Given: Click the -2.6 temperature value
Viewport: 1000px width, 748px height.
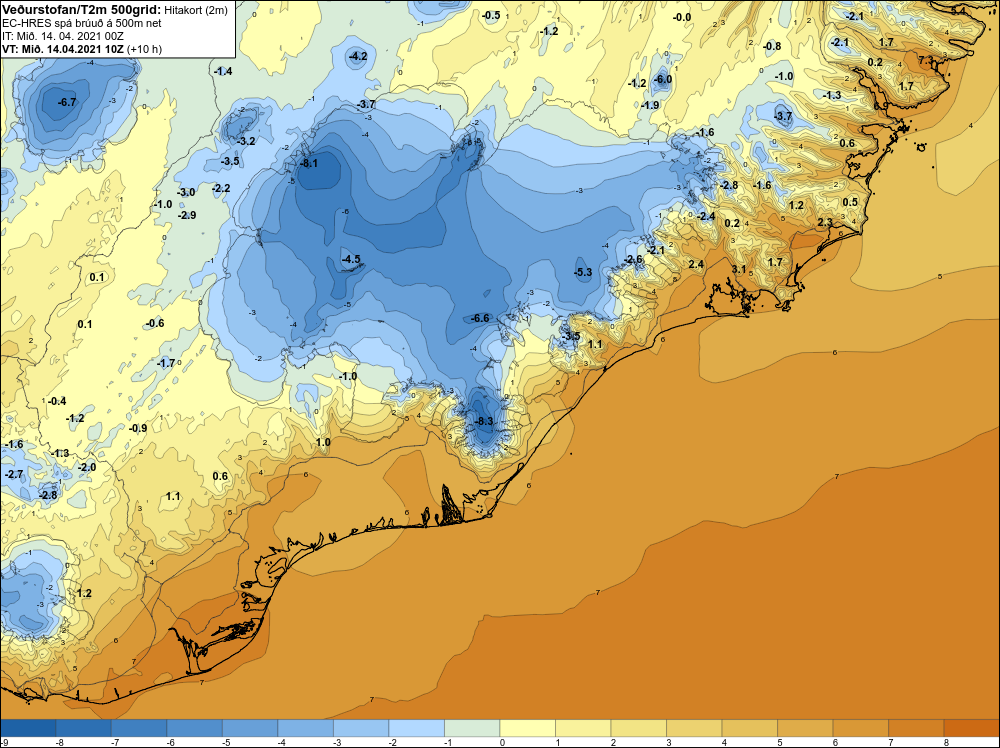Looking at the screenshot, I should click(634, 259).
